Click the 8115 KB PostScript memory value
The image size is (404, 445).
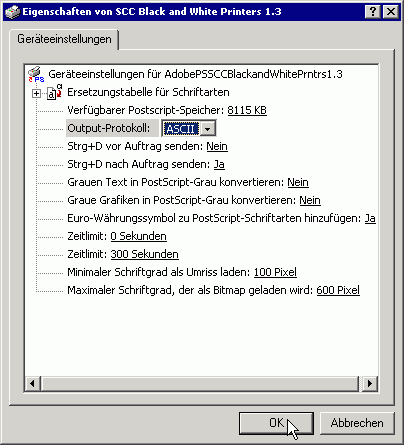click(x=247, y=110)
